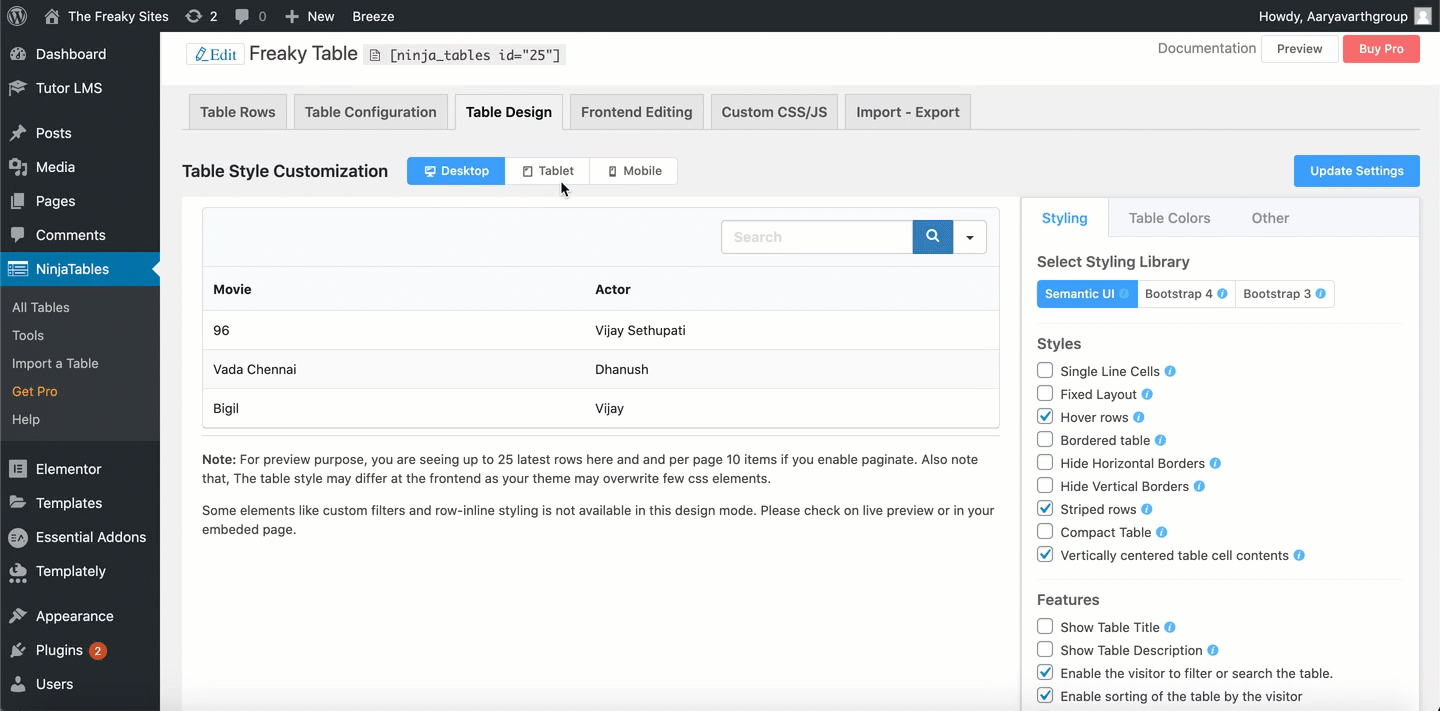Open Breeze in the admin bar
The image size is (1440, 711).
[x=373, y=16]
